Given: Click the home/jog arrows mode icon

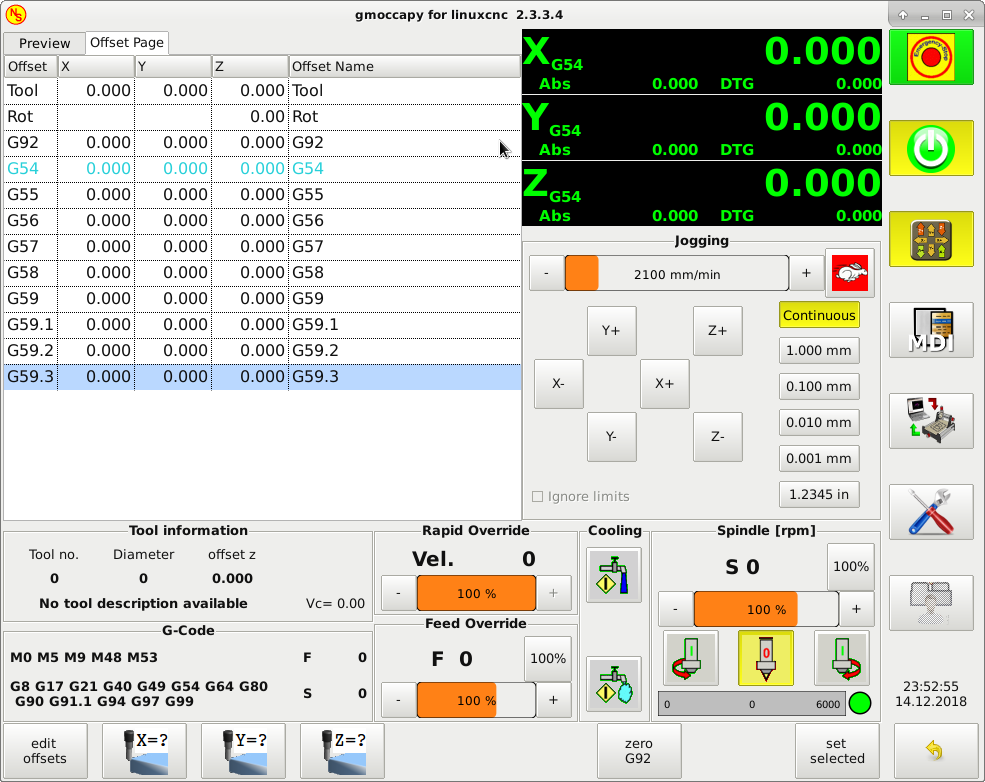Looking at the screenshot, I should coord(931,239).
